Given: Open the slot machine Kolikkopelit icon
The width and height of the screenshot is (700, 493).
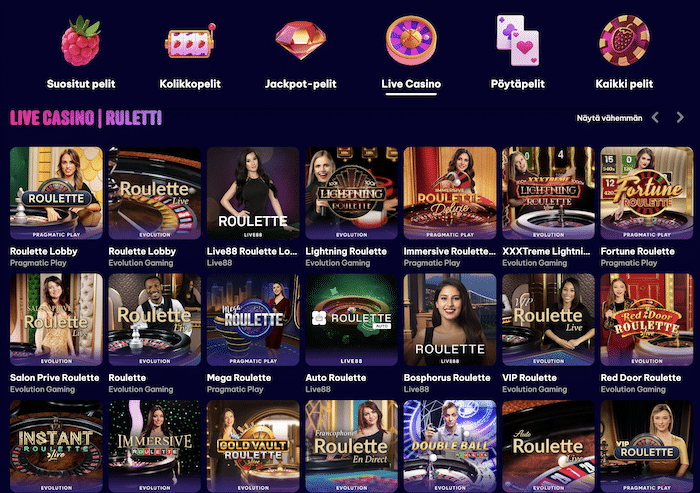Looking at the screenshot, I should (x=190, y=41).
